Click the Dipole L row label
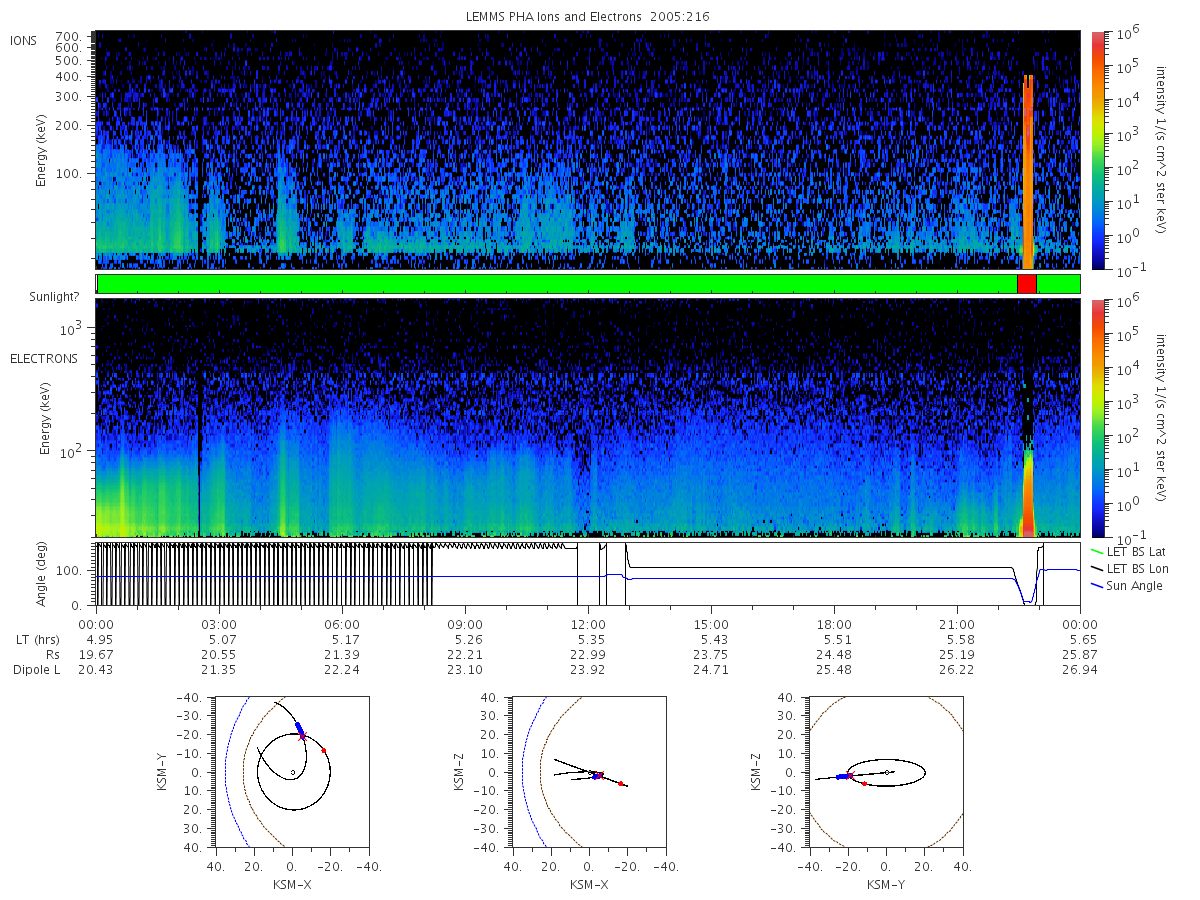 37,669
